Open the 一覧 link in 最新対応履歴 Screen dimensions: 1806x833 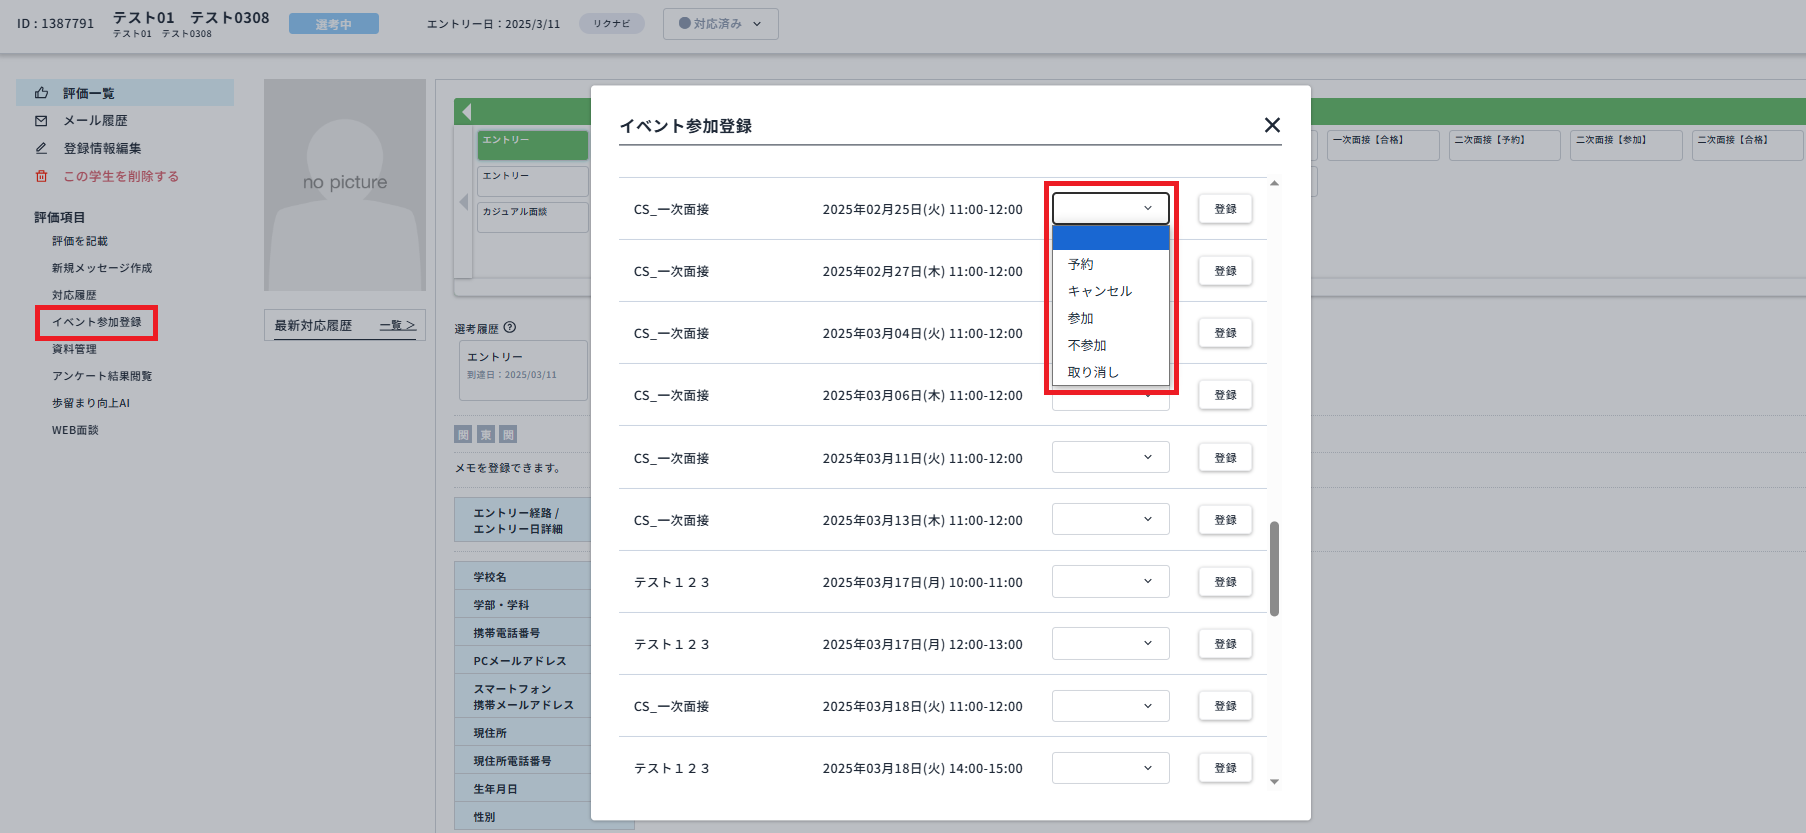[397, 326]
